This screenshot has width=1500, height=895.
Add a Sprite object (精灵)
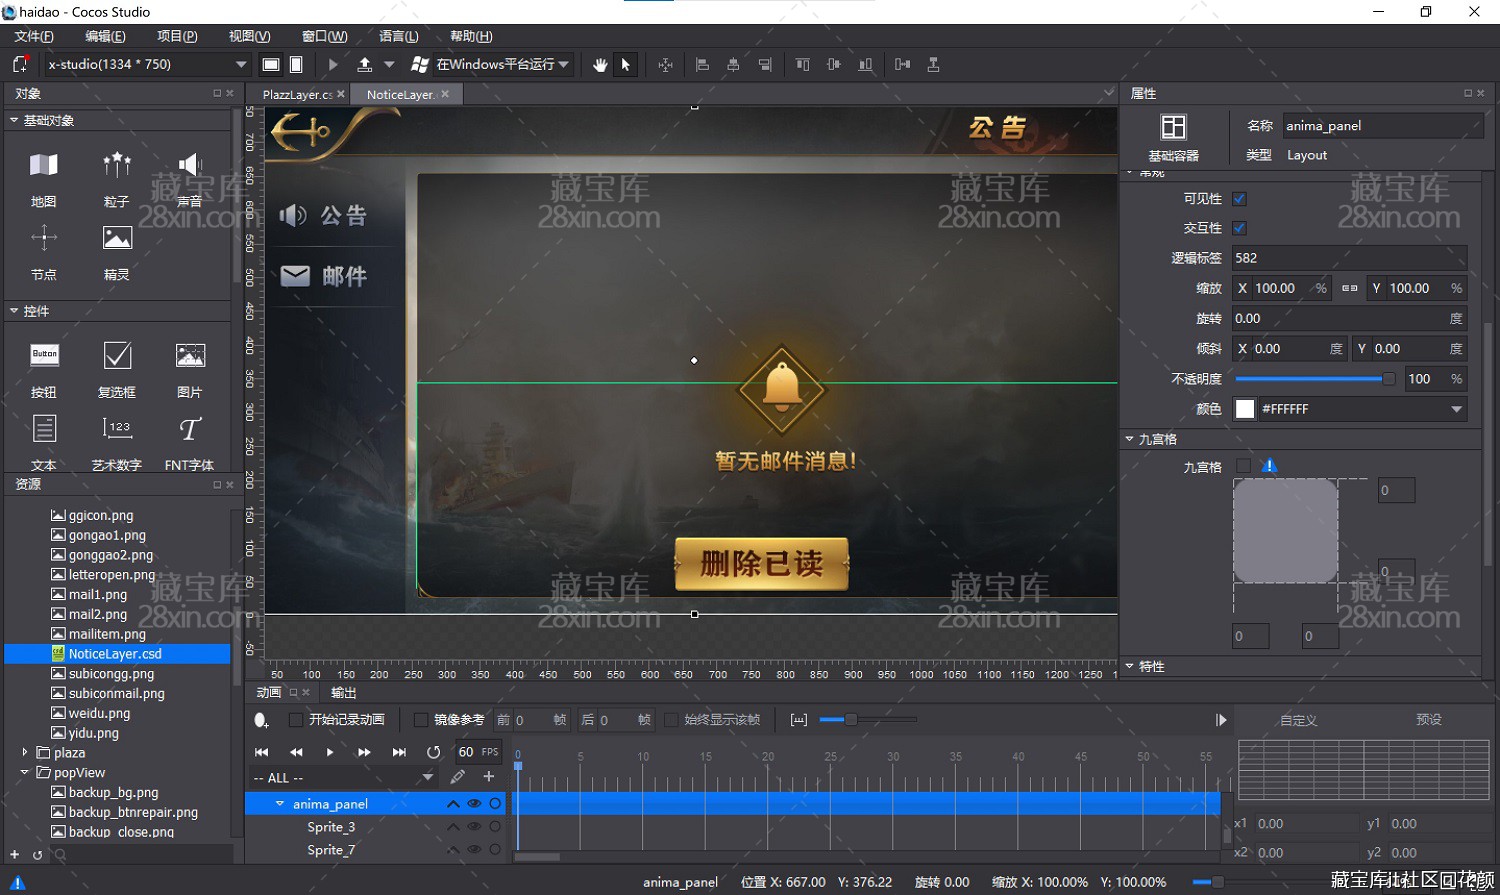(117, 251)
